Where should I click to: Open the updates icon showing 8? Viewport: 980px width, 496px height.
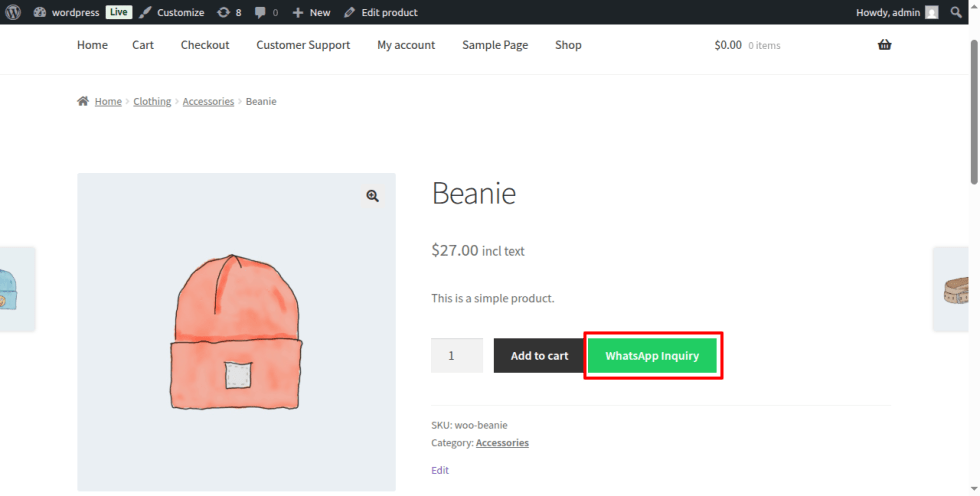point(223,12)
